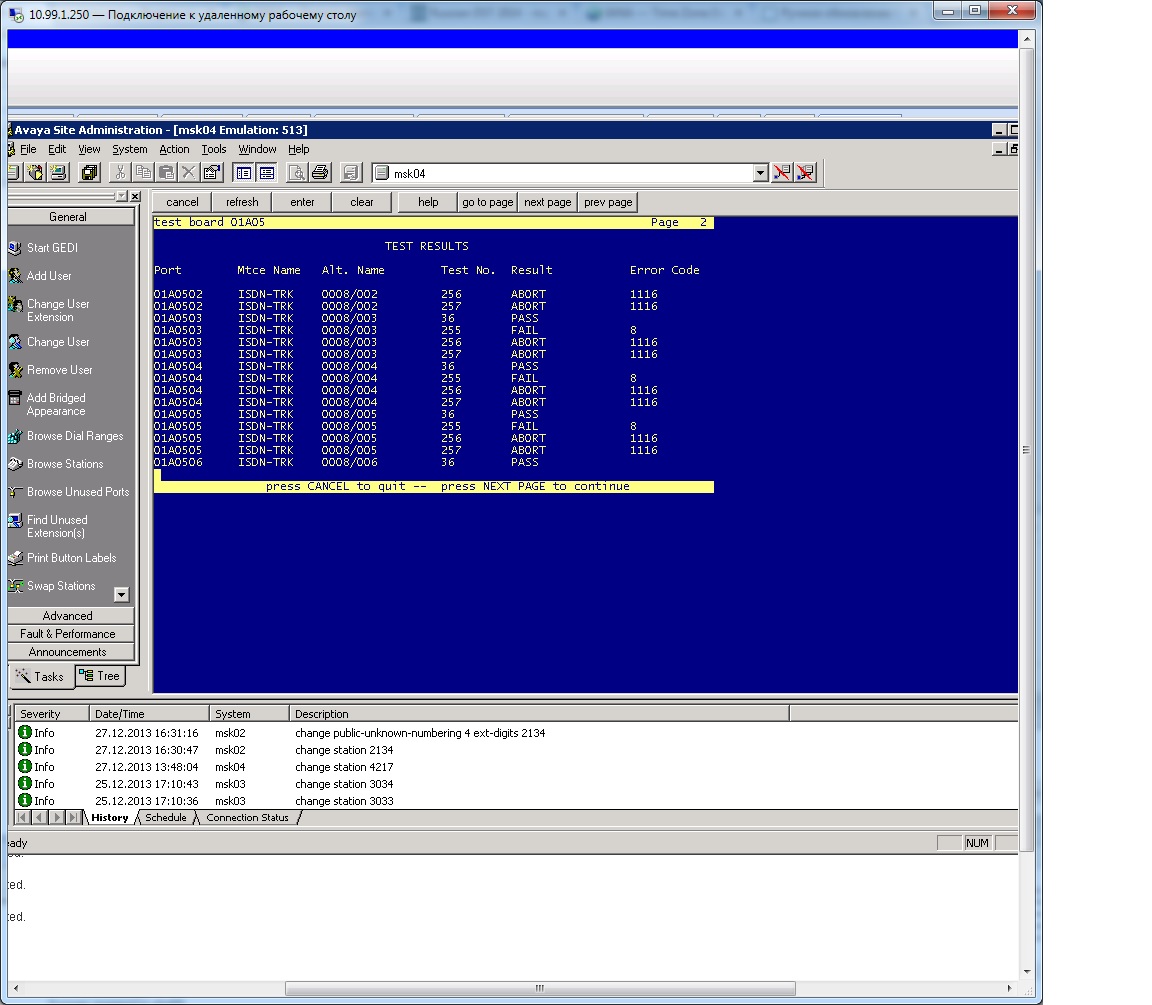The height and width of the screenshot is (1005, 1152).
Task: Open the File menu
Action: (x=28, y=149)
